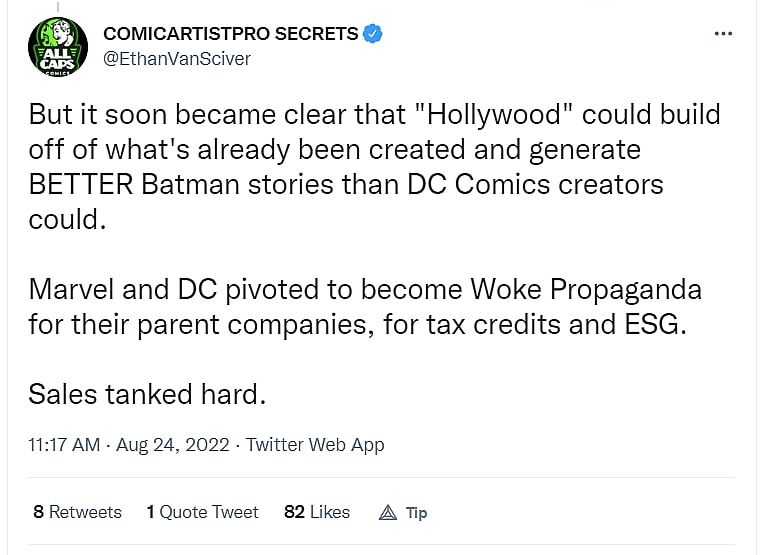Open the three-dot more options menu

point(723,33)
